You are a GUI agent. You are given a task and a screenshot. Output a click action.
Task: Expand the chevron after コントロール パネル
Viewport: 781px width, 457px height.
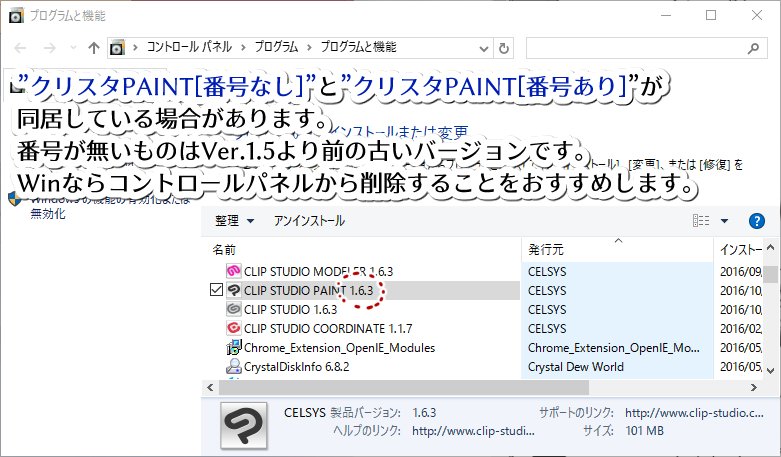pyautogui.click(x=243, y=48)
